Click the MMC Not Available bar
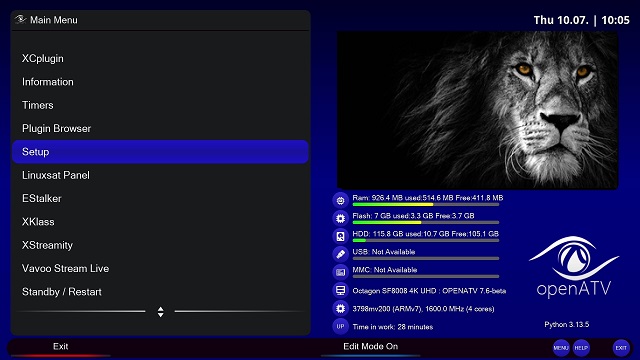 tap(426, 276)
